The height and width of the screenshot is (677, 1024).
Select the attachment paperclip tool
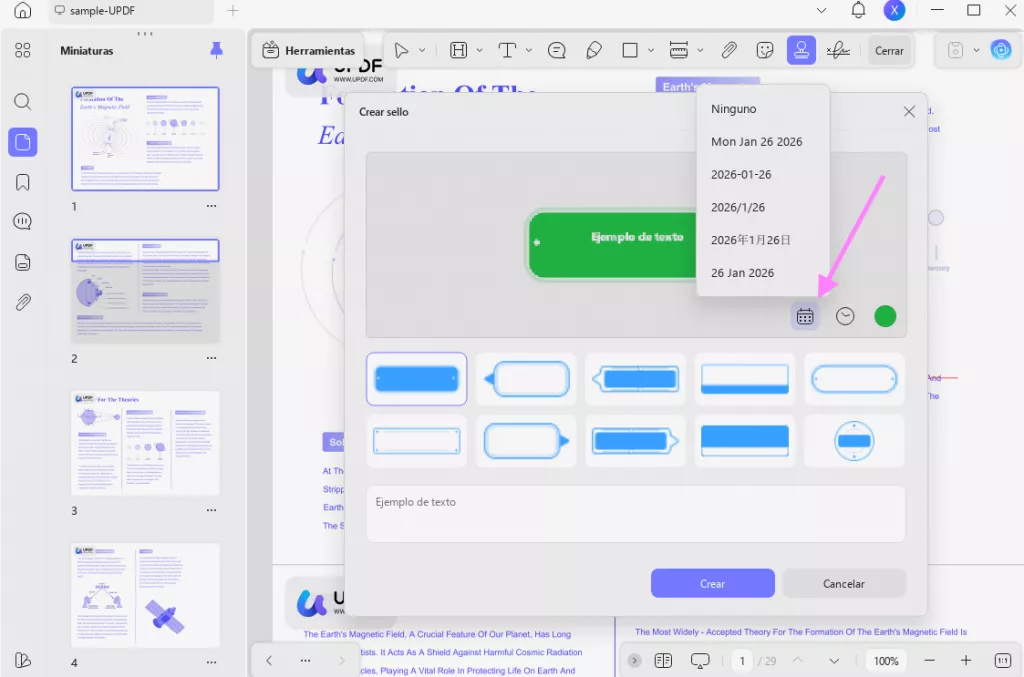click(729, 50)
